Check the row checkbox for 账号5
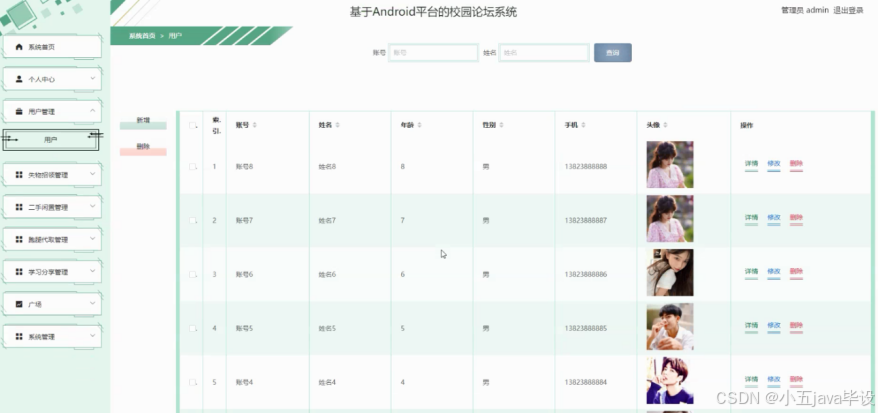This screenshot has width=879, height=413. point(193,328)
